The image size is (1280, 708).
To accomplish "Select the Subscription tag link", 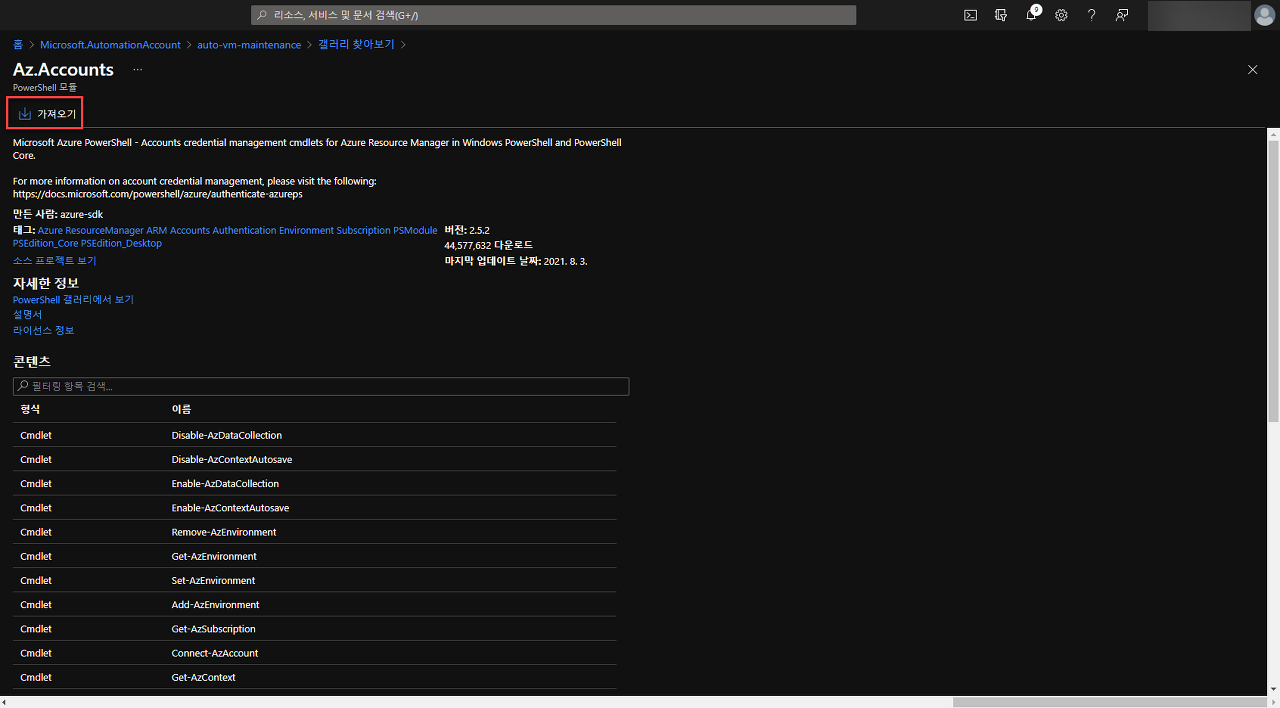I will (363, 230).
